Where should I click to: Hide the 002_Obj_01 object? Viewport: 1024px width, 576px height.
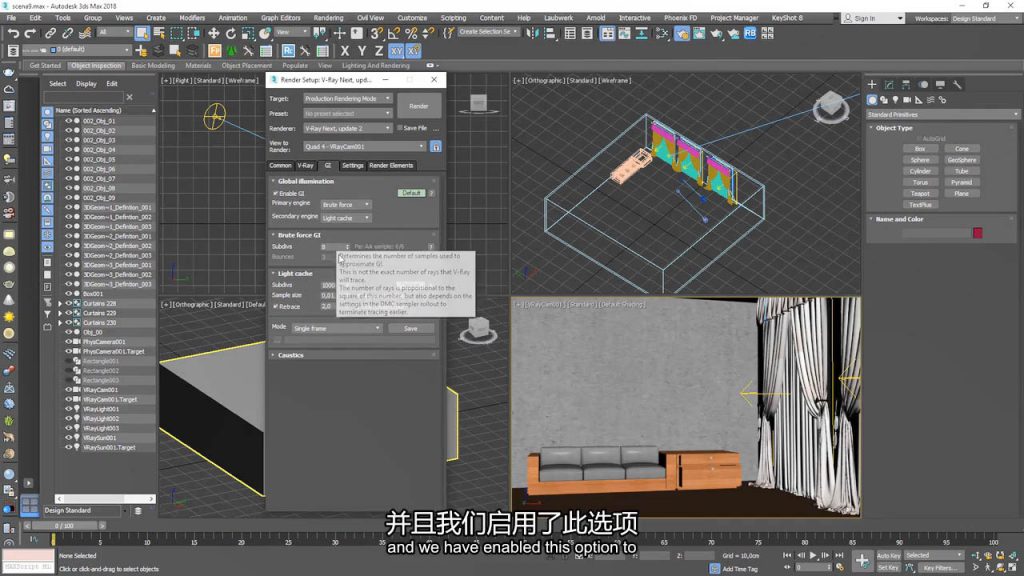(x=68, y=121)
